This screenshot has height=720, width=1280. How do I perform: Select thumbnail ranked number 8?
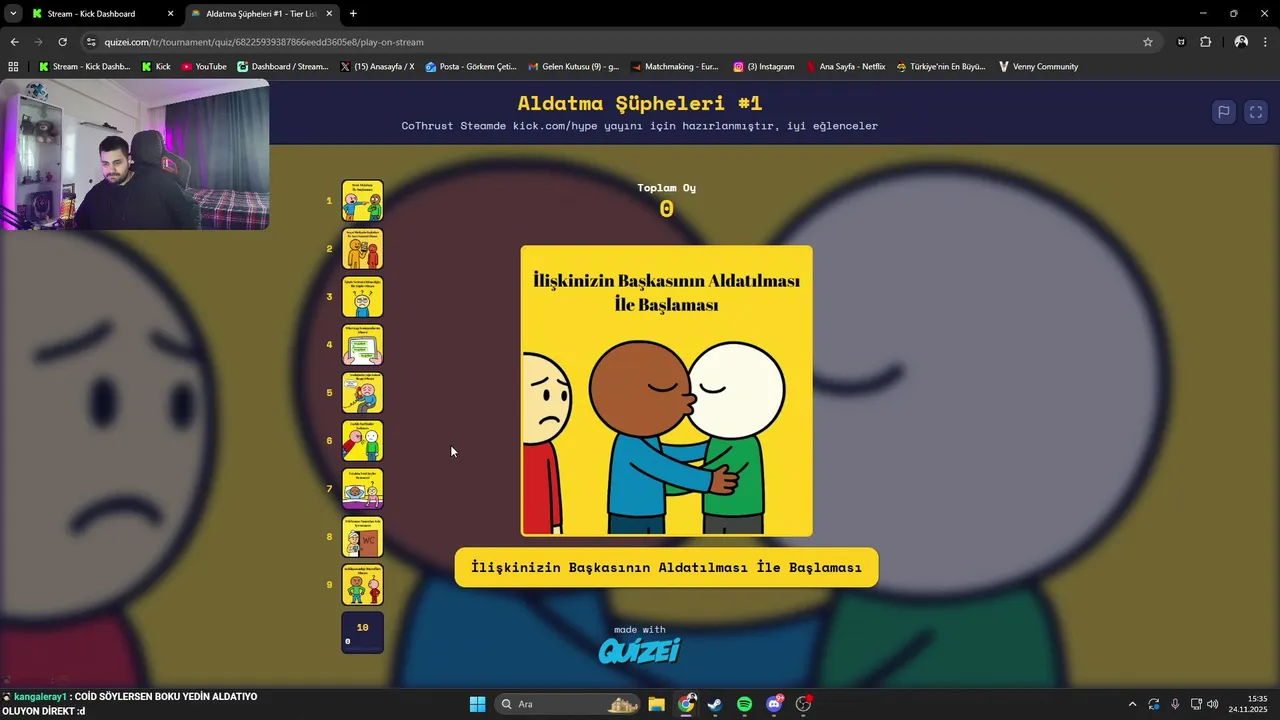(x=363, y=536)
